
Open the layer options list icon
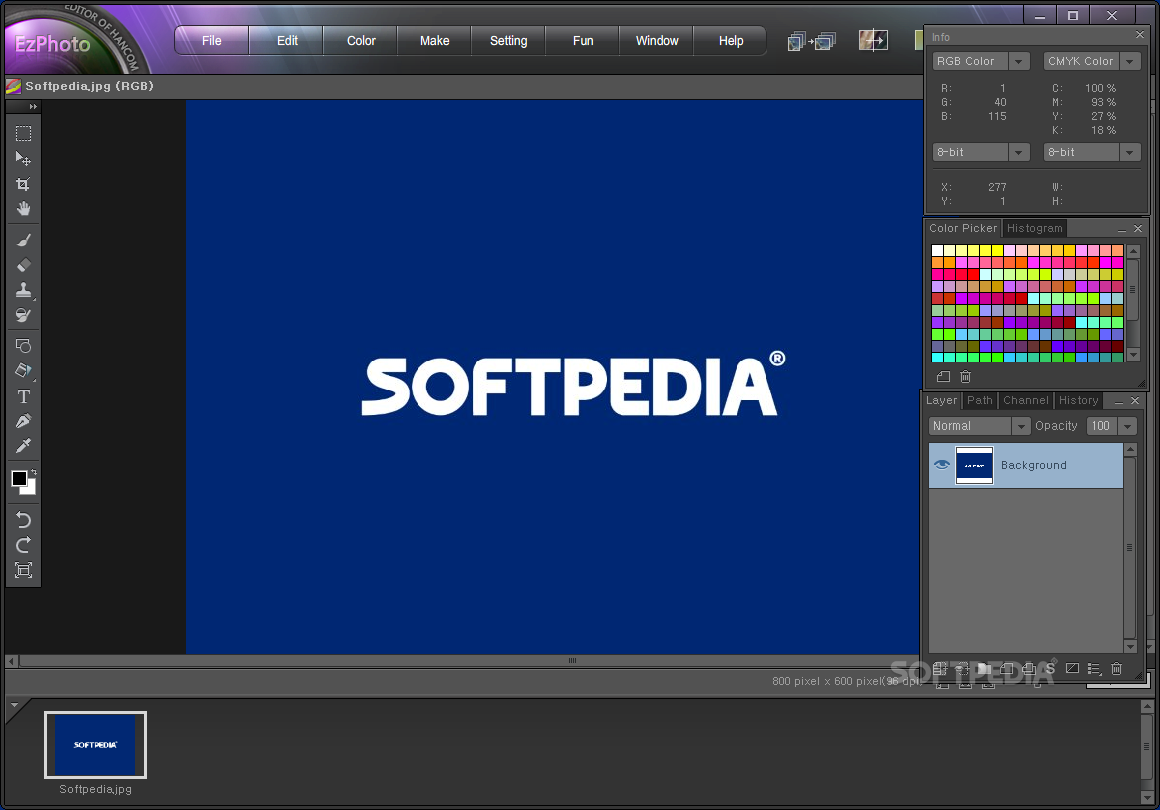point(1094,669)
